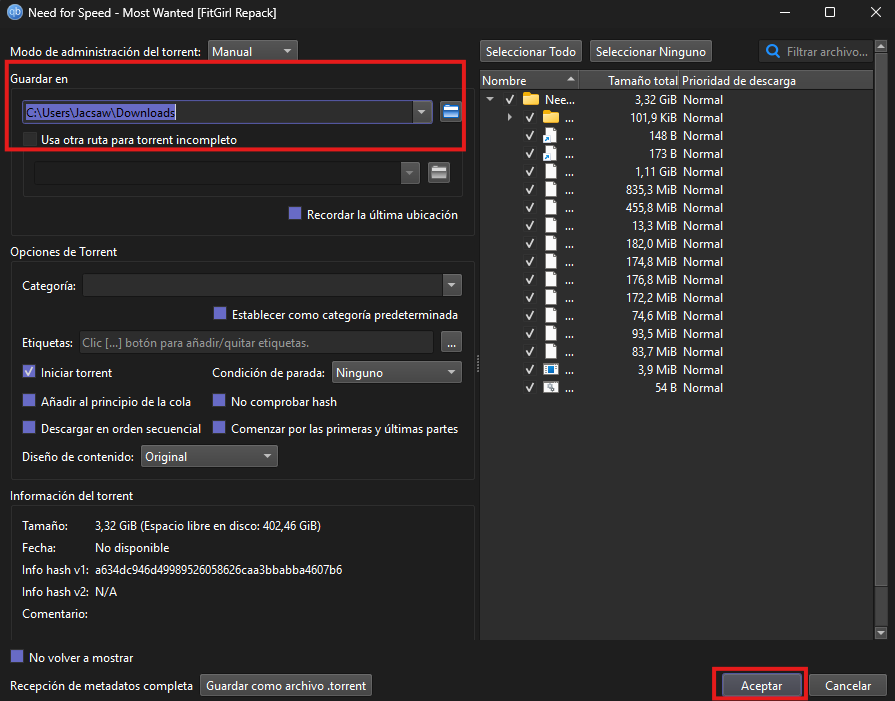Browse for save folder with blue folder icon
Screen dimensions: 895x701
[451, 112]
